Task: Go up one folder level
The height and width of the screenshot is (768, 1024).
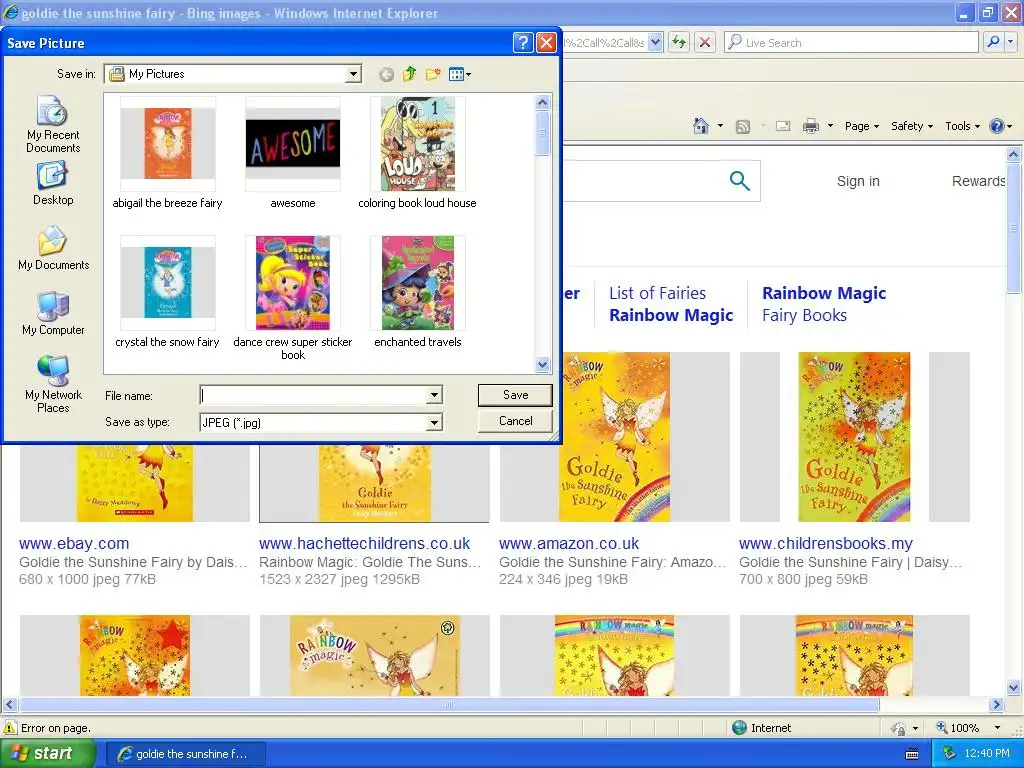Action: click(x=409, y=74)
